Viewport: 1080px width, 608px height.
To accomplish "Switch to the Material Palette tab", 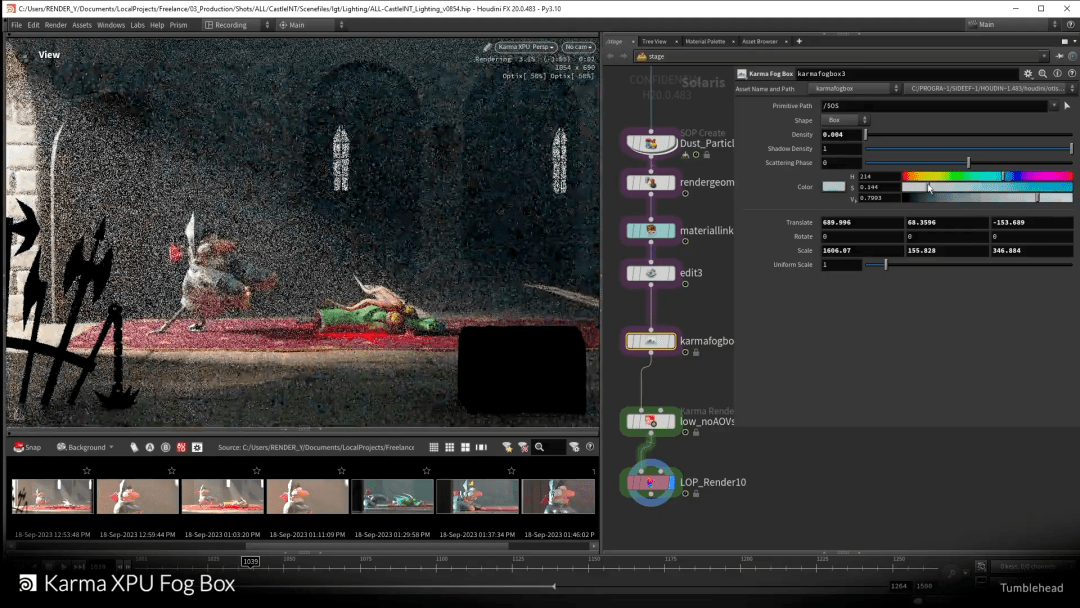I will coord(705,41).
